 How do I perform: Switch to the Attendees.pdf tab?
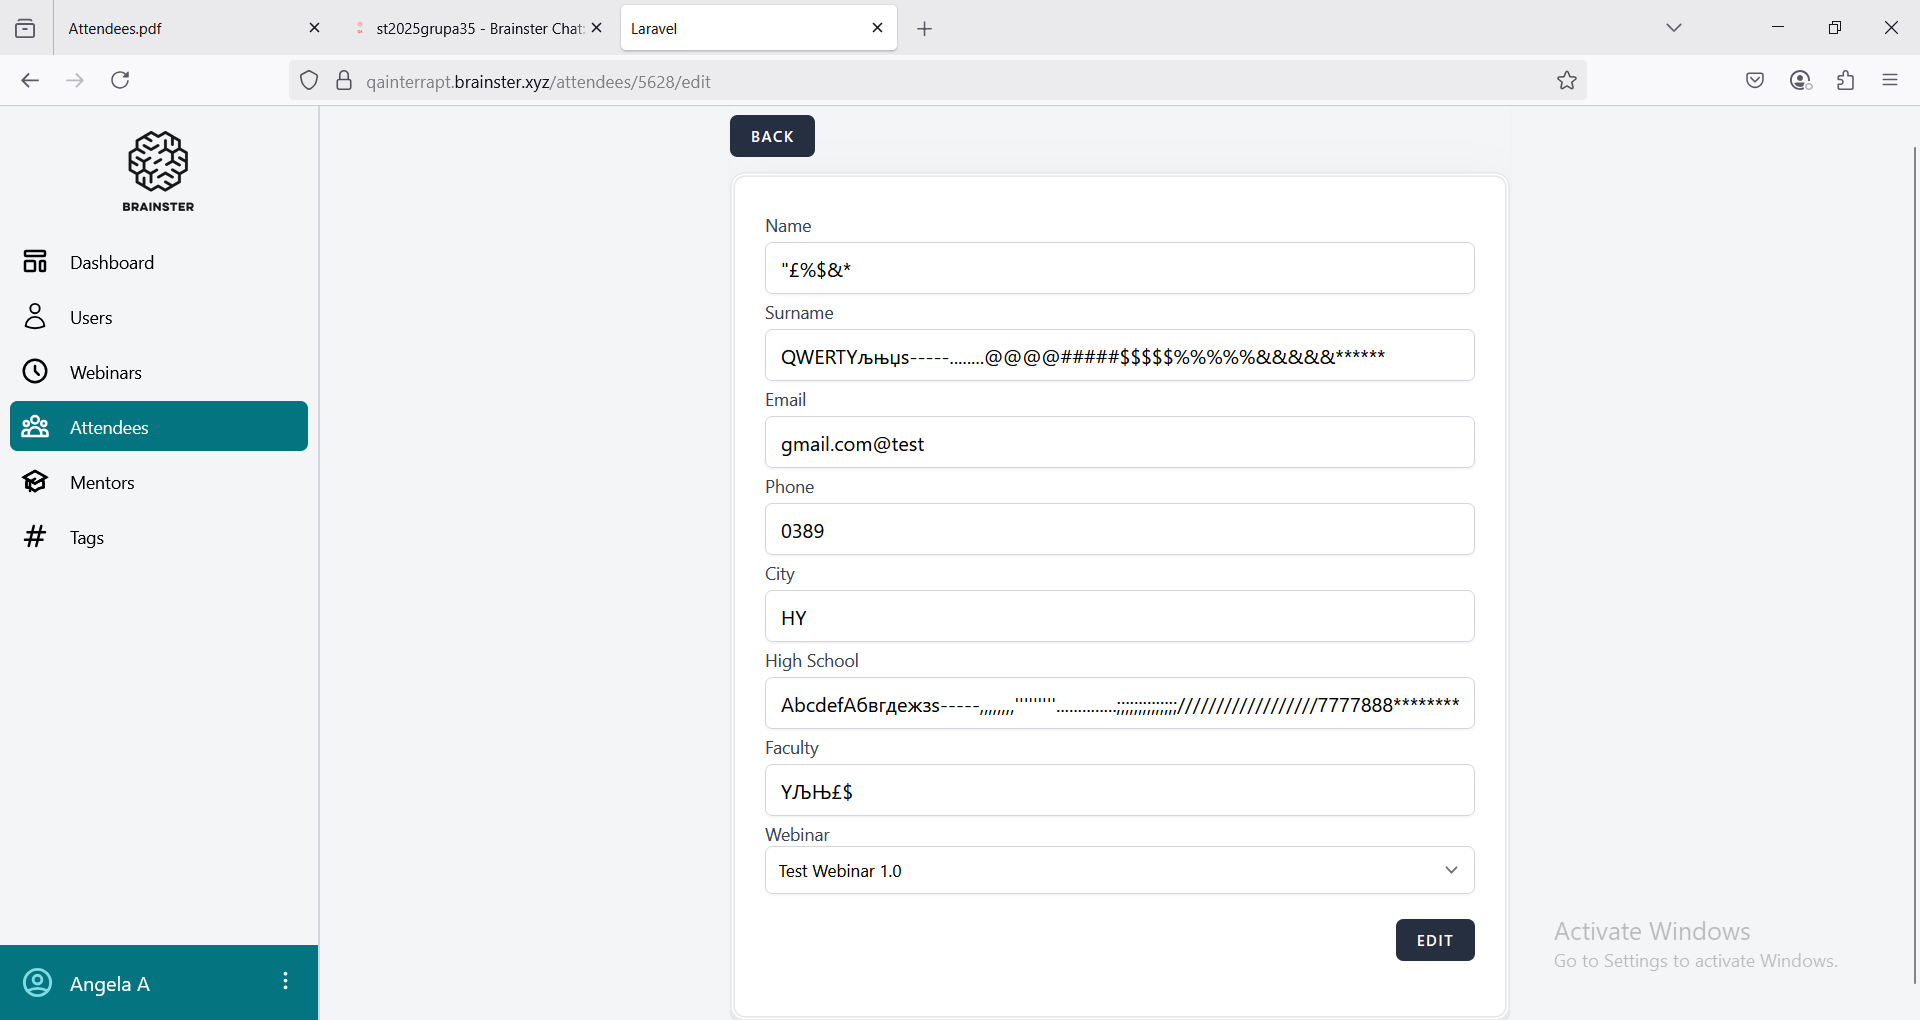click(x=180, y=28)
